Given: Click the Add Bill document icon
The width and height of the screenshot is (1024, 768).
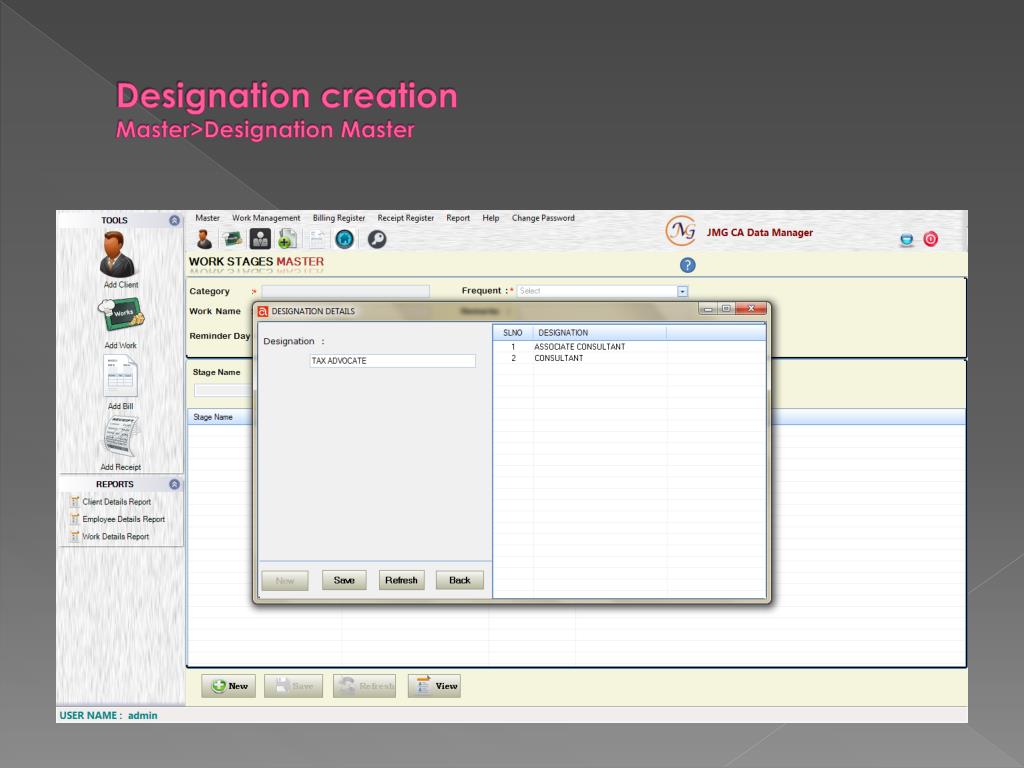Looking at the screenshot, I should click(121, 376).
